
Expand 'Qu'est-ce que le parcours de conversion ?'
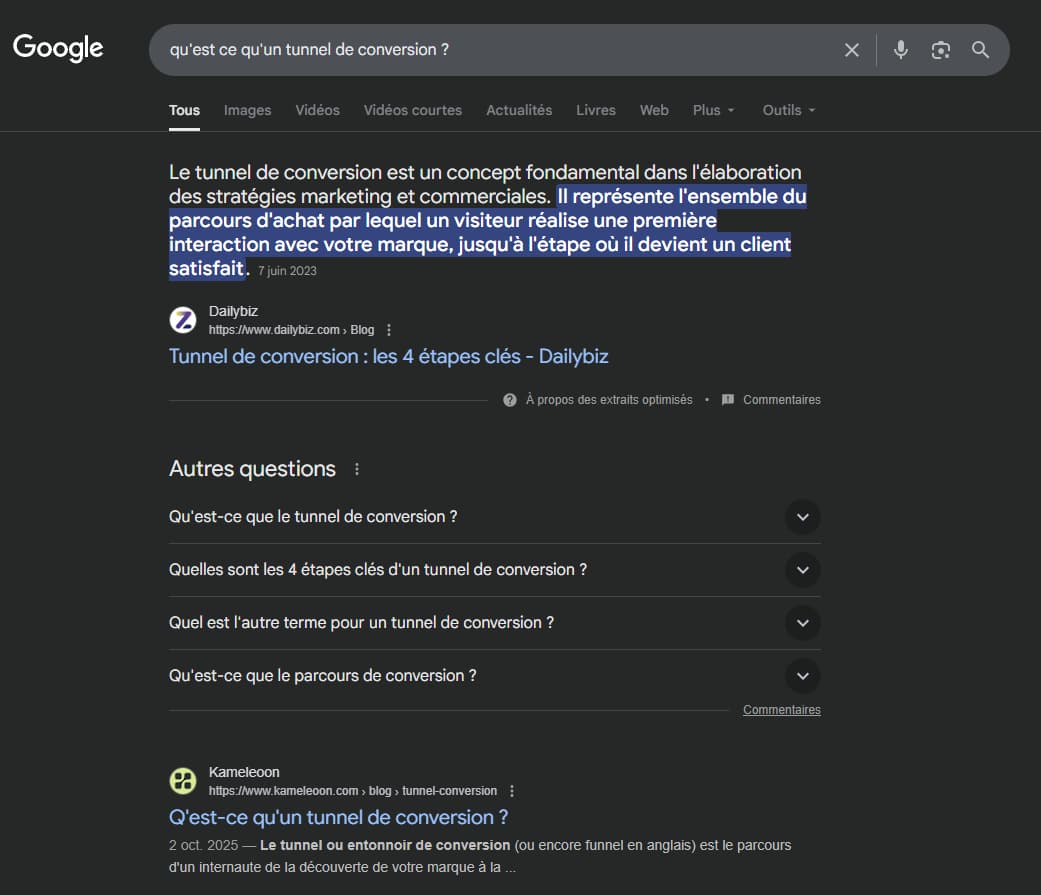point(803,676)
